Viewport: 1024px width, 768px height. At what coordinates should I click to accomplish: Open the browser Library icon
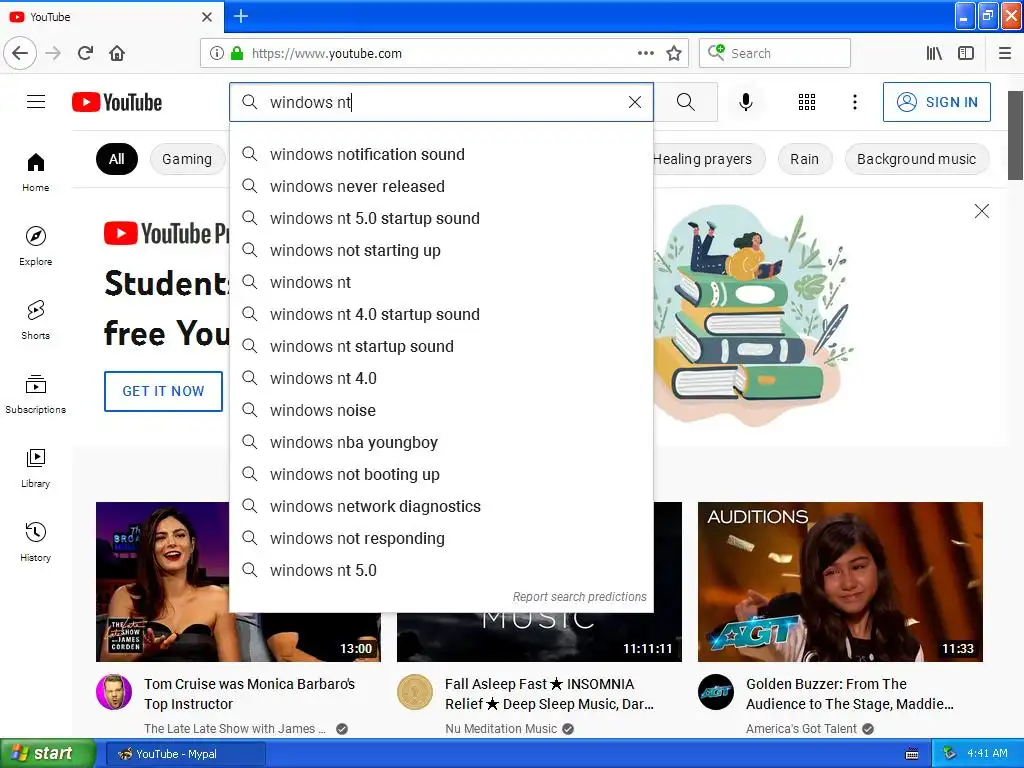[934, 53]
